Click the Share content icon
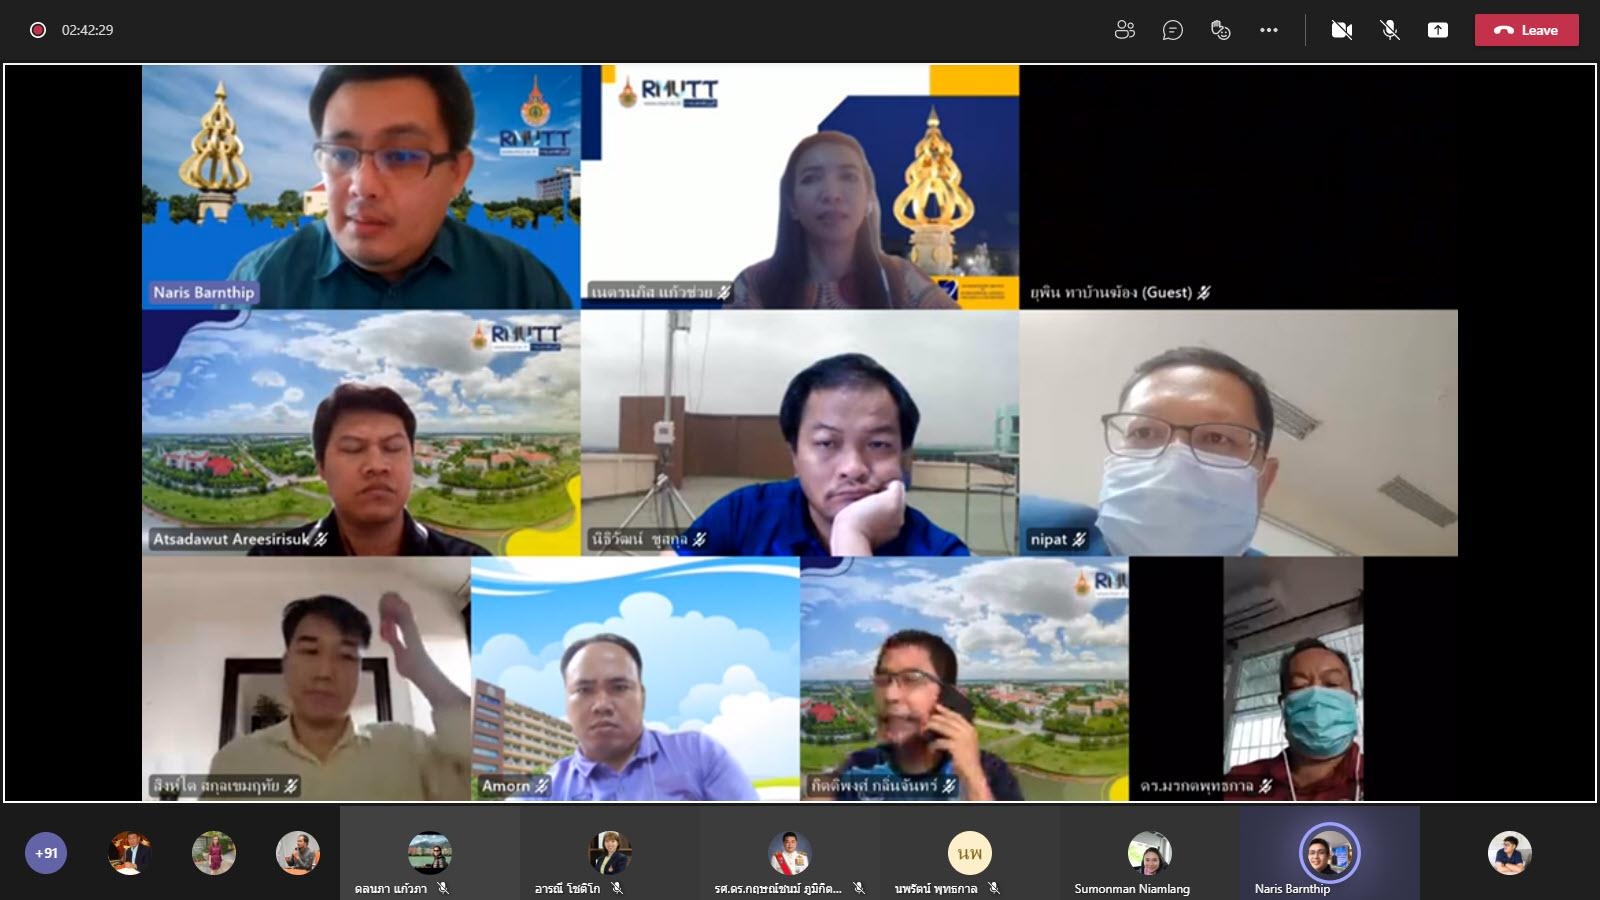Viewport: 1600px width, 900px height. [x=1437, y=30]
